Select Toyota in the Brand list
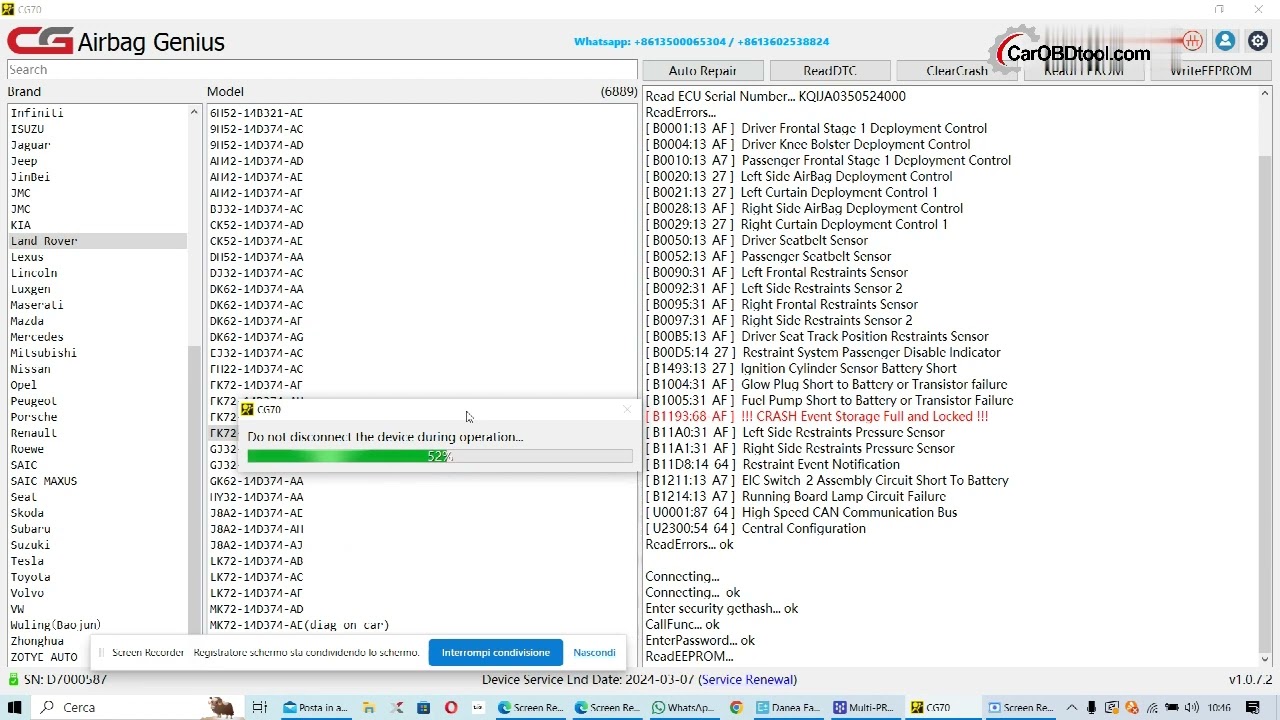This screenshot has height=720, width=1280. tap(97, 577)
